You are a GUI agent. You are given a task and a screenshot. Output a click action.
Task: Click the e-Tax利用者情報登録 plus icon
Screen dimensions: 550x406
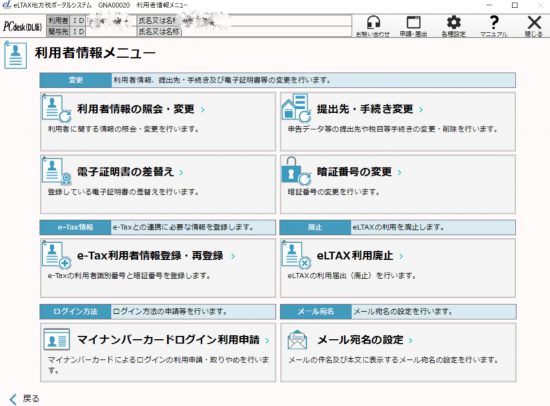point(56,255)
